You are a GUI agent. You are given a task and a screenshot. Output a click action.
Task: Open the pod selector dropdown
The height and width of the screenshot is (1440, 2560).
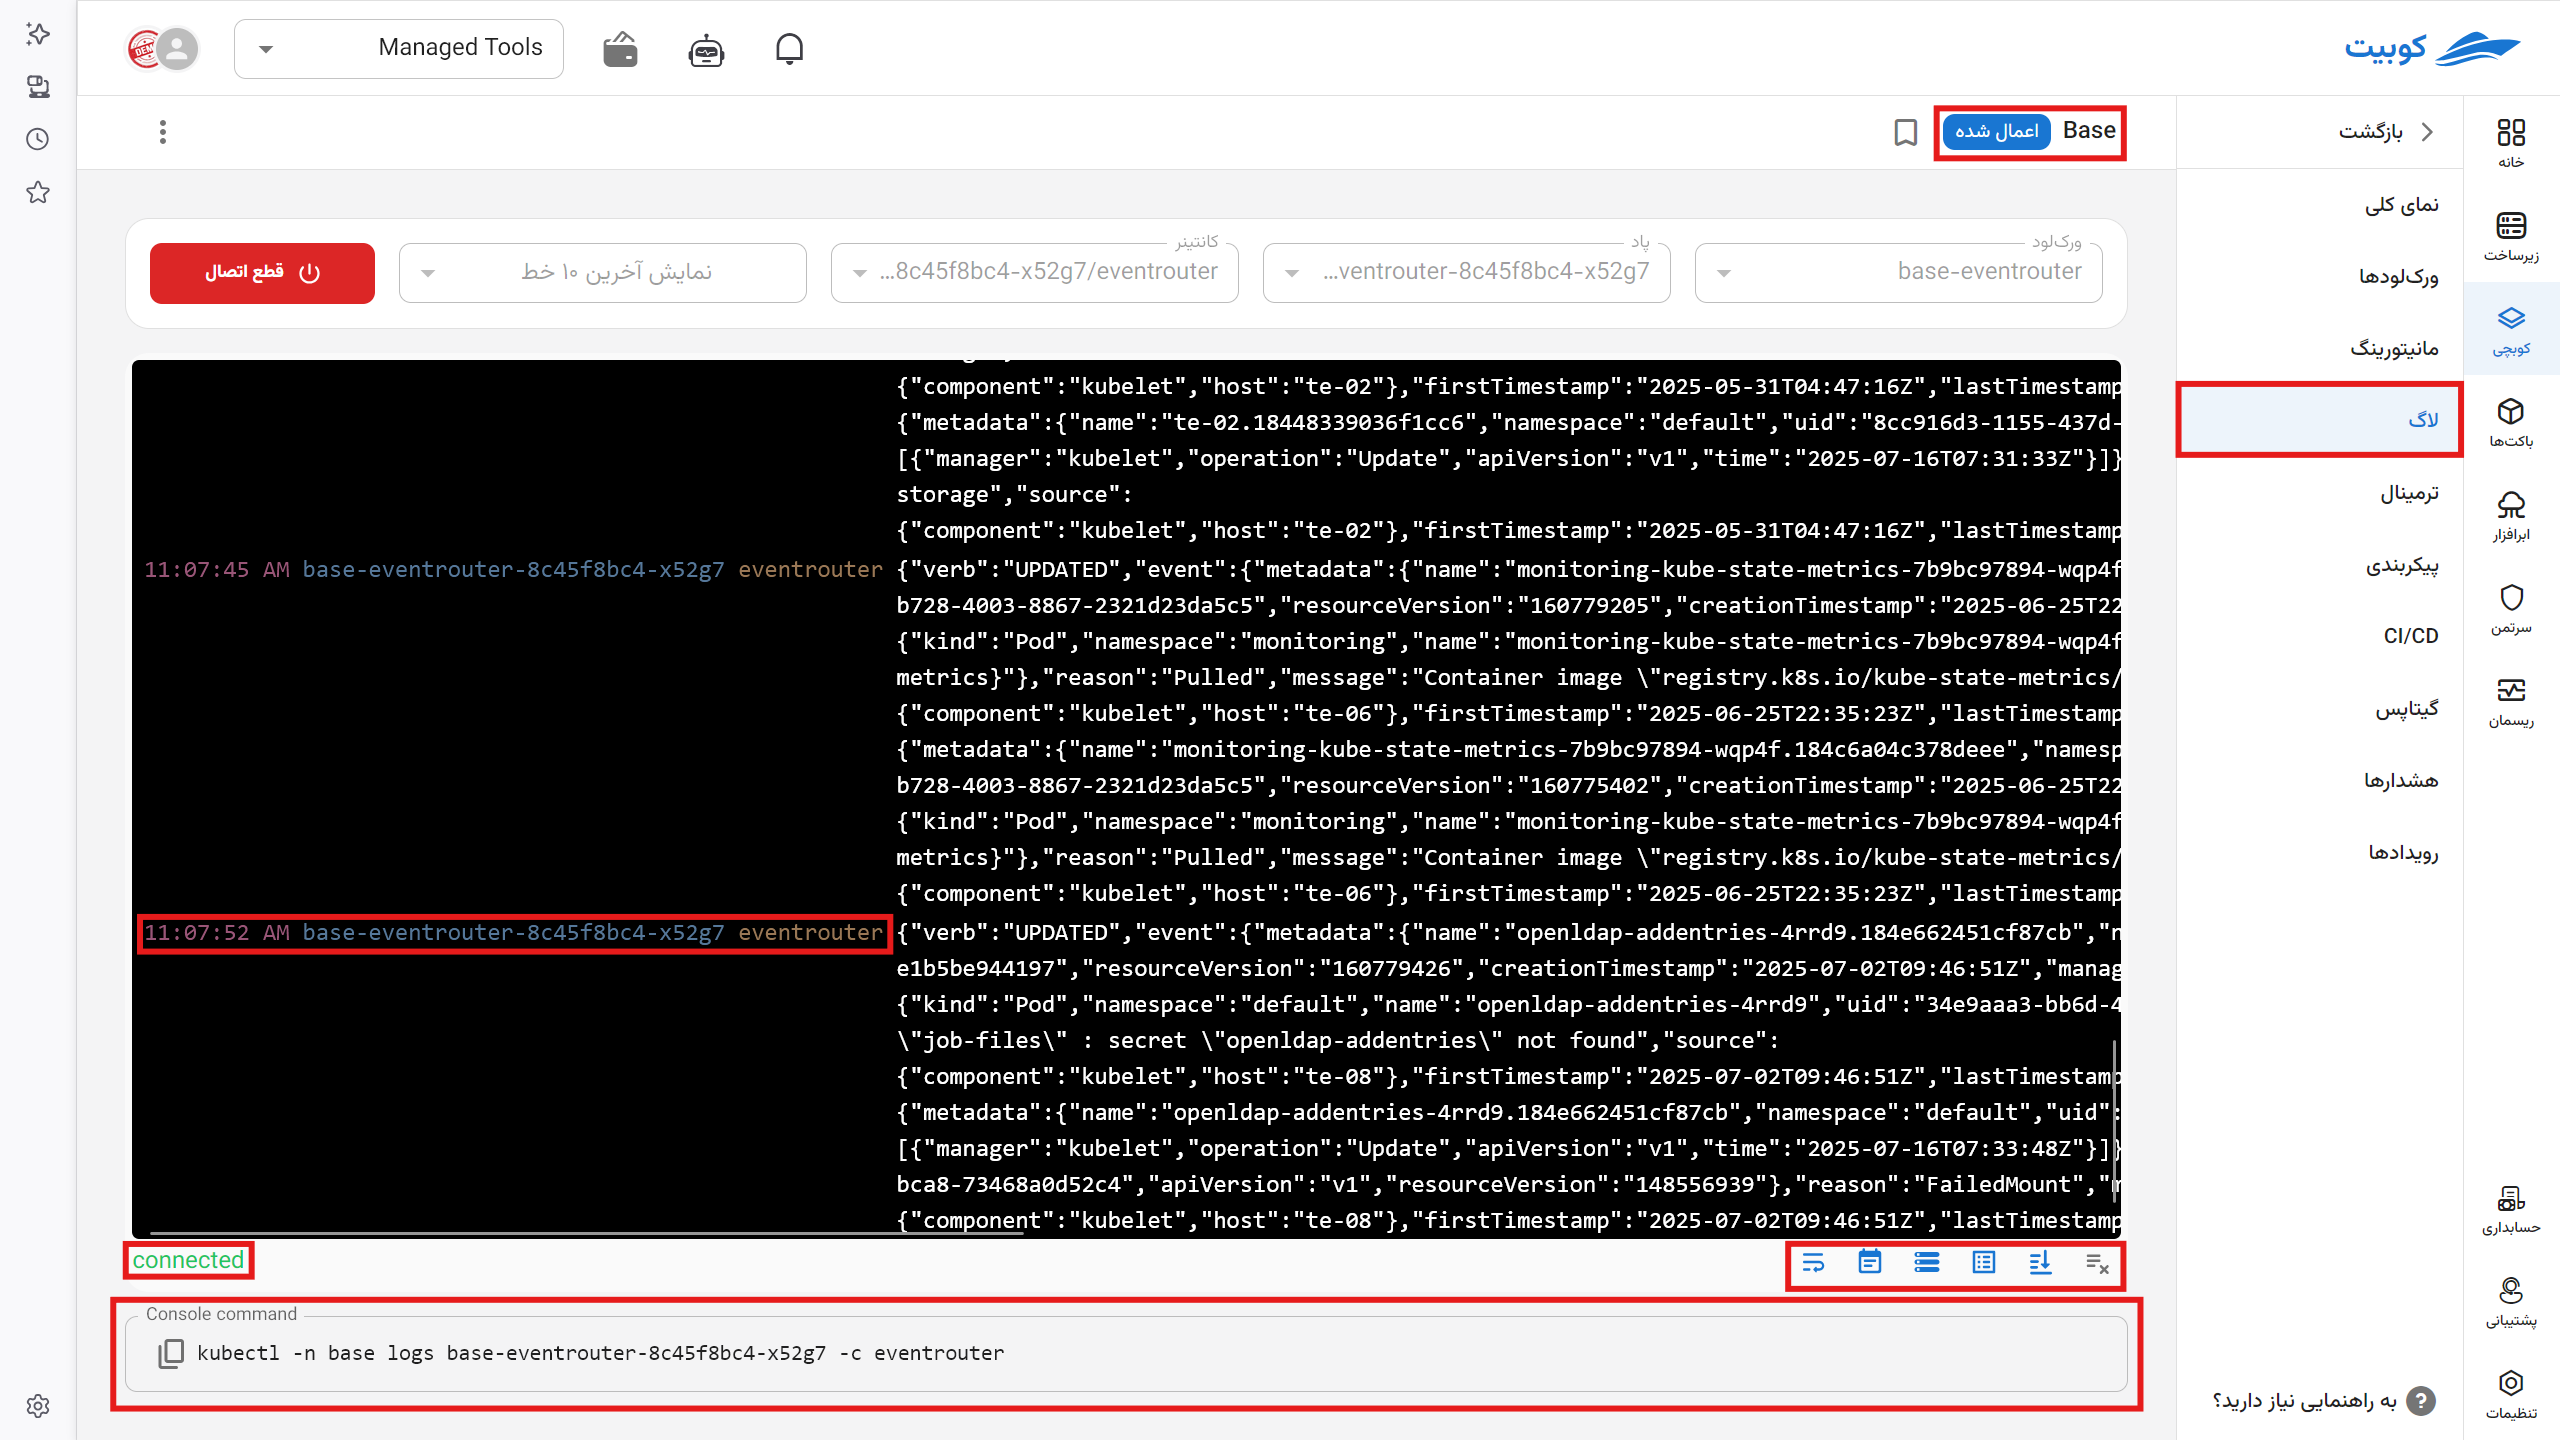[x=1466, y=272]
